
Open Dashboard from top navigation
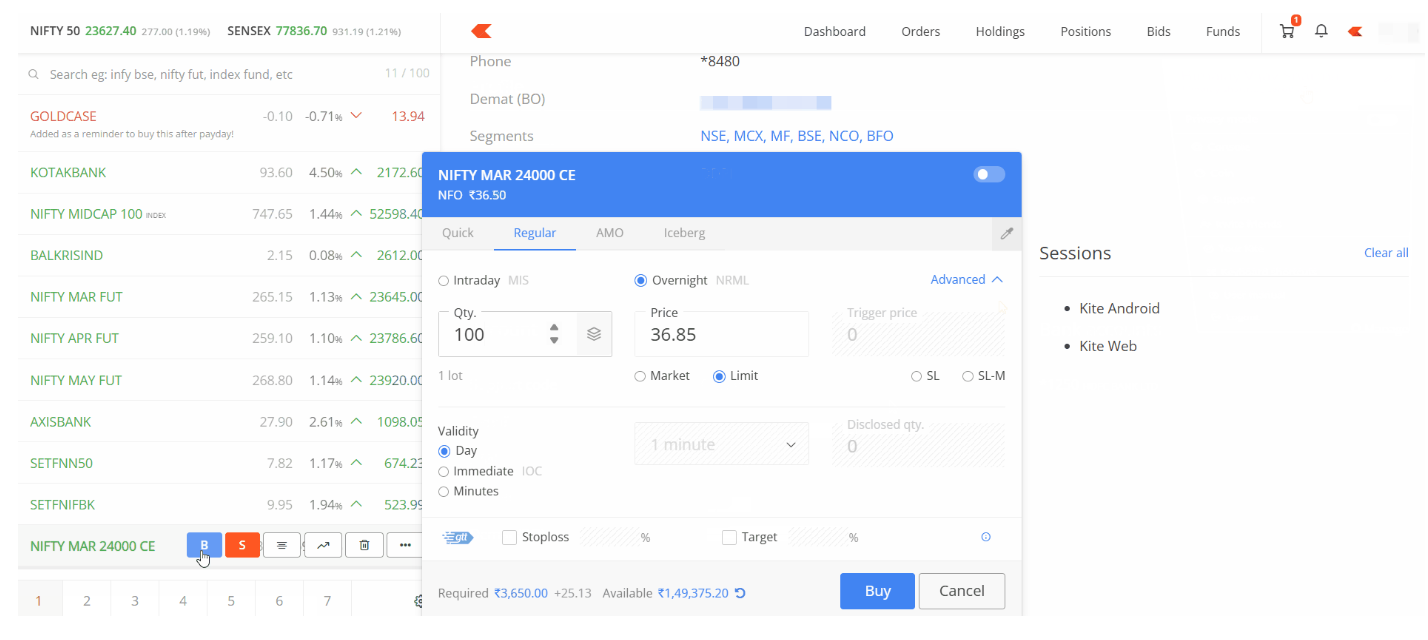point(835,31)
